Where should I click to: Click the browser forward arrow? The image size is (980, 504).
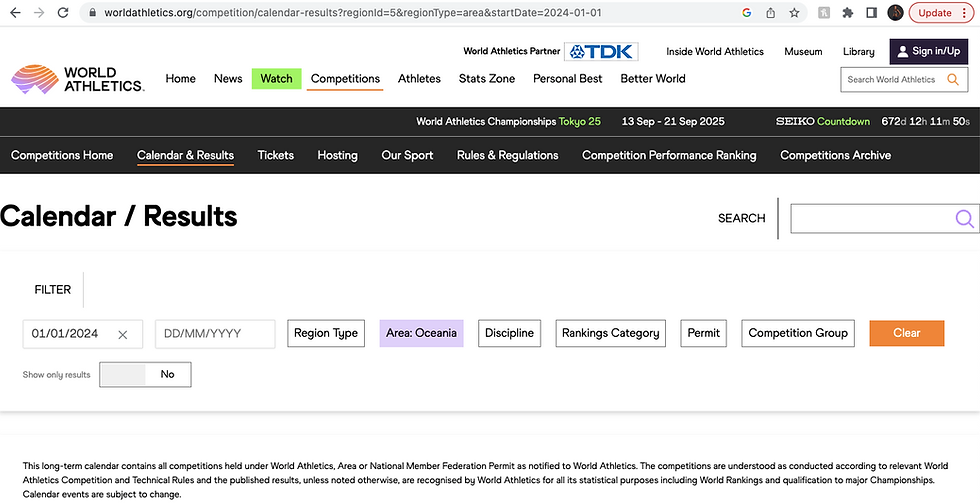click(39, 13)
